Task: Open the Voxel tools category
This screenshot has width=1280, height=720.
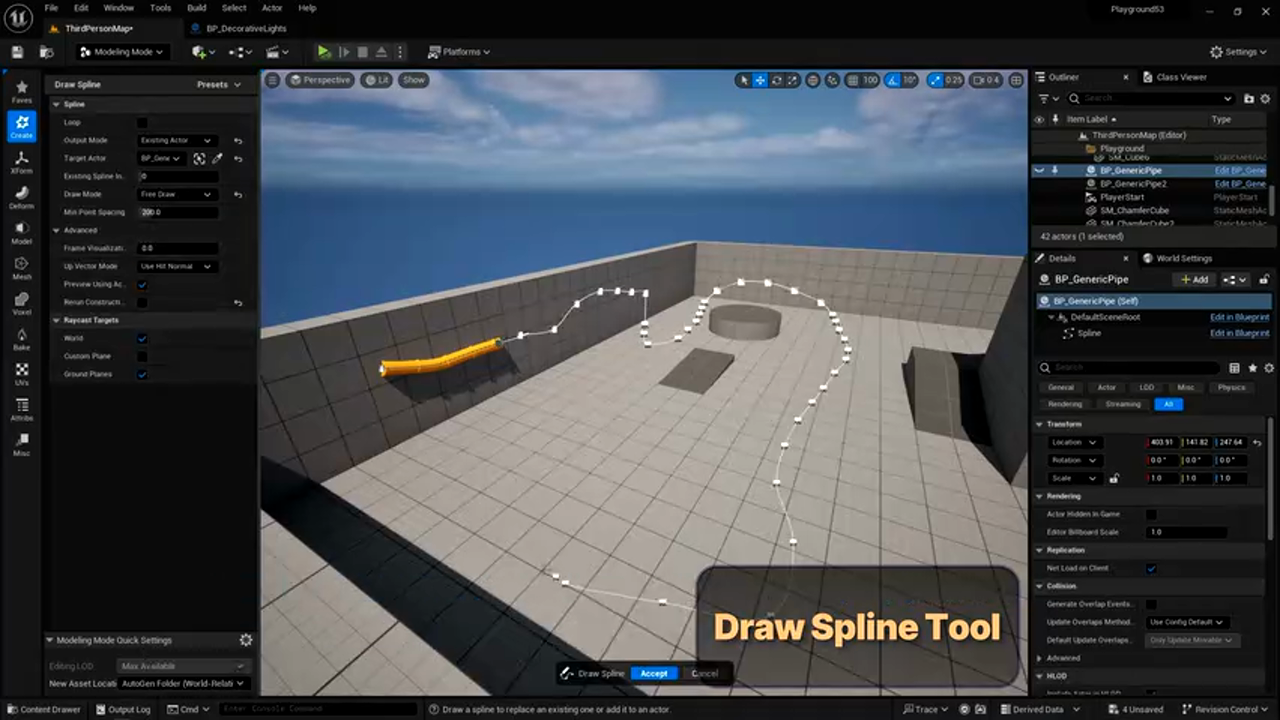Action: pyautogui.click(x=21, y=305)
